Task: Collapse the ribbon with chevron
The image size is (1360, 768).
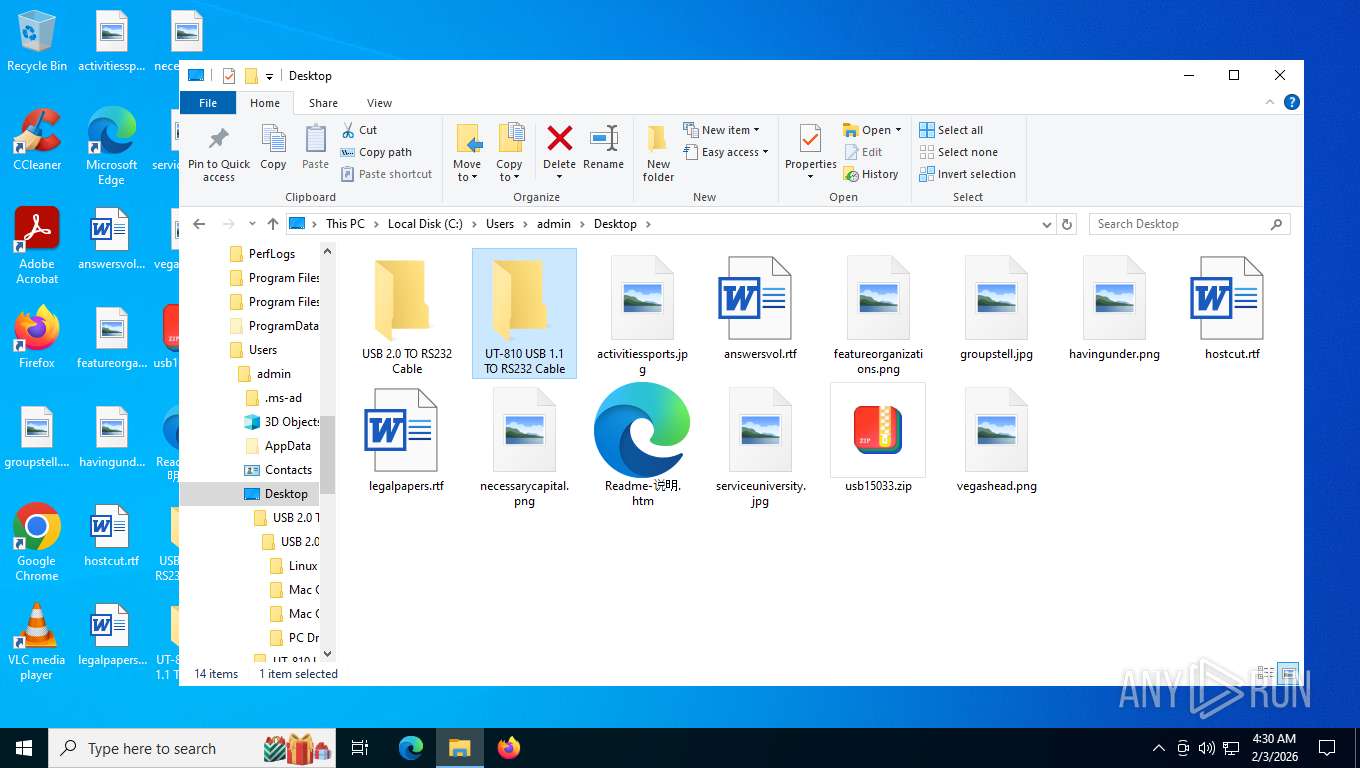Action: pos(1271,102)
